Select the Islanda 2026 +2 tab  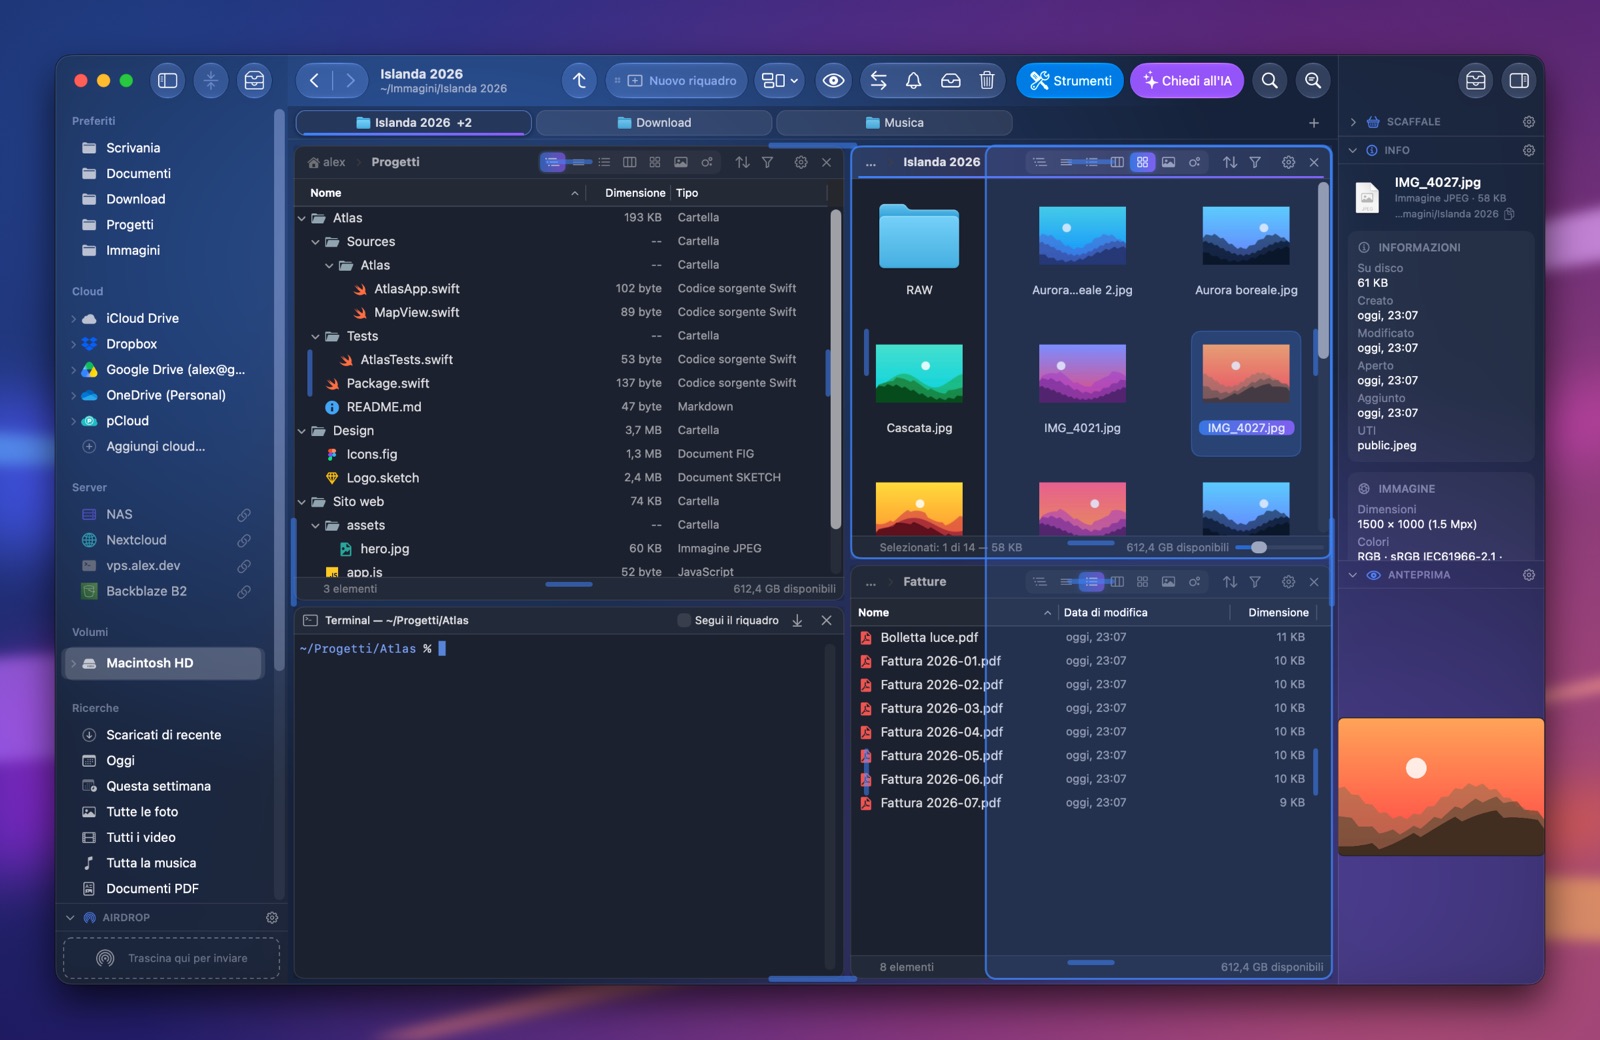coord(414,123)
